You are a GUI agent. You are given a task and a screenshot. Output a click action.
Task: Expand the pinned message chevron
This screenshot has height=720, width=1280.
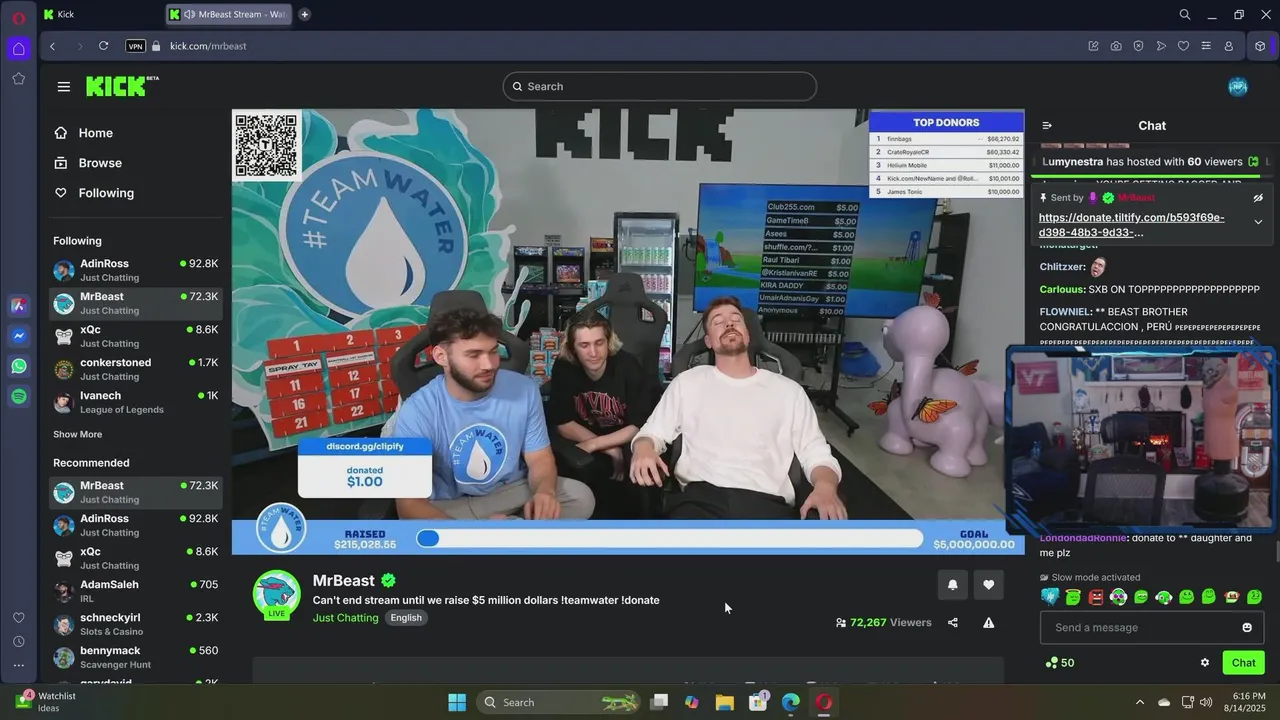pos(1258,222)
